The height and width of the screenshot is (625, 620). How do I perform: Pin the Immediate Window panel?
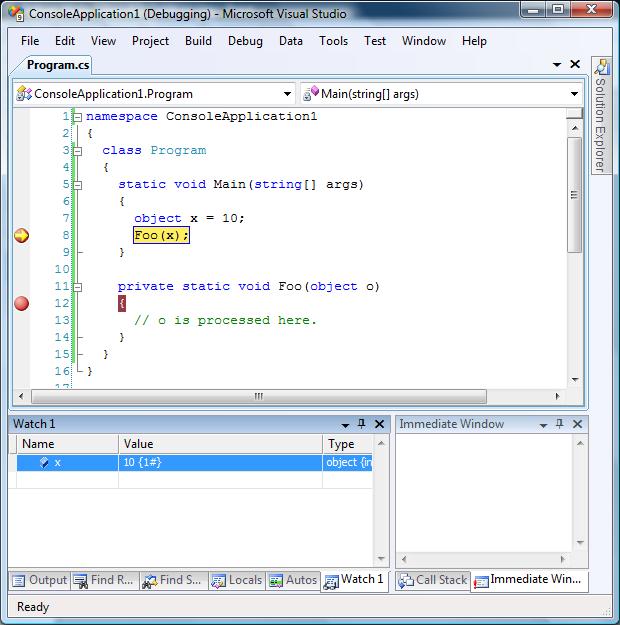pyautogui.click(x=559, y=423)
